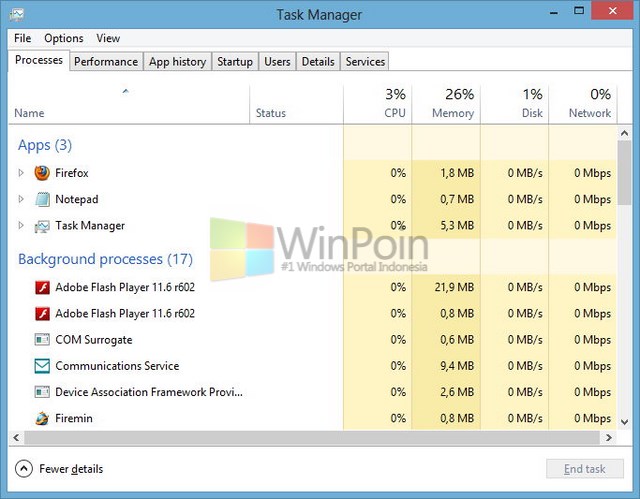Click the 21,9 MB memory value
Viewport: 640px width, 499px height.
point(454,287)
